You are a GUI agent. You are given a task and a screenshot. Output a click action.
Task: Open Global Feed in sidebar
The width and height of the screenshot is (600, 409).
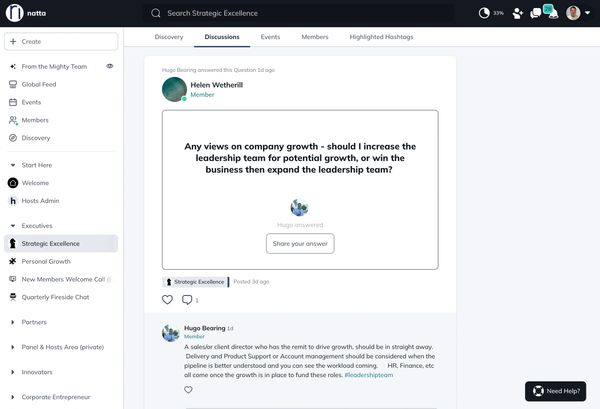38,84
